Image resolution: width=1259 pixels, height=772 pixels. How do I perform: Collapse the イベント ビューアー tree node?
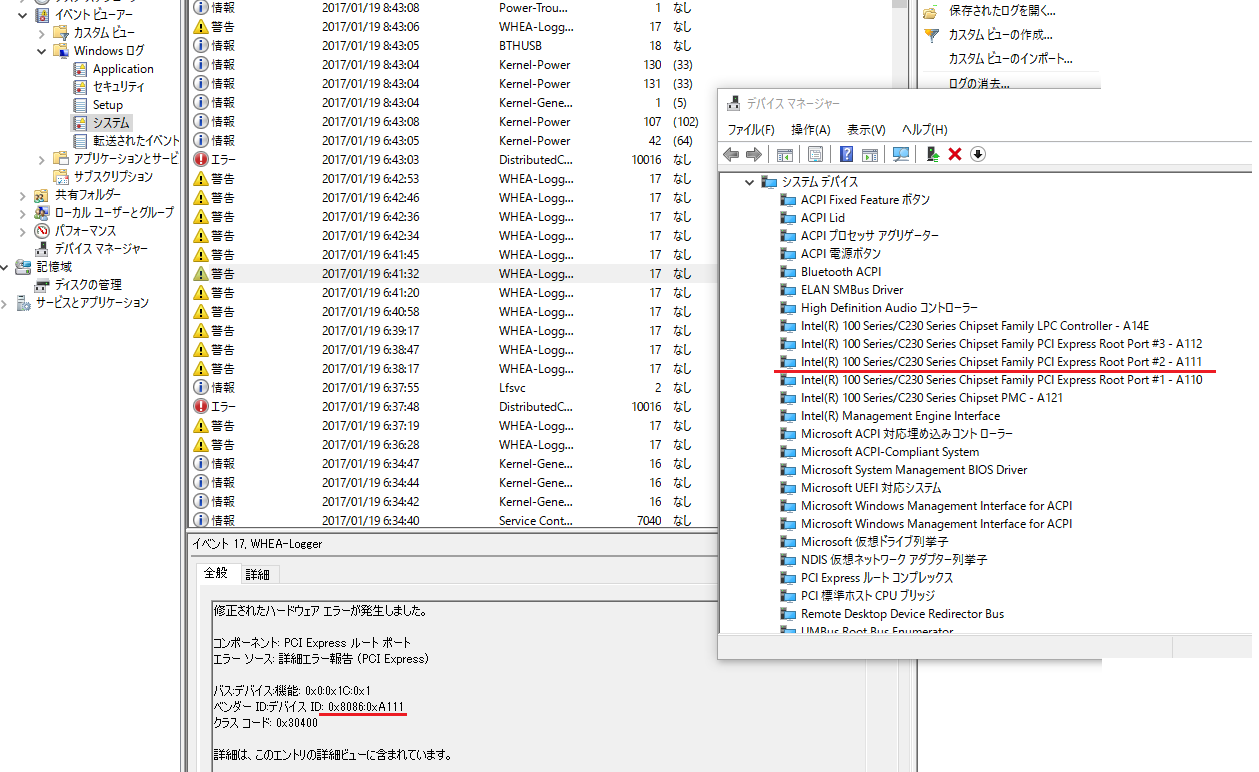pyautogui.click(x=23, y=15)
